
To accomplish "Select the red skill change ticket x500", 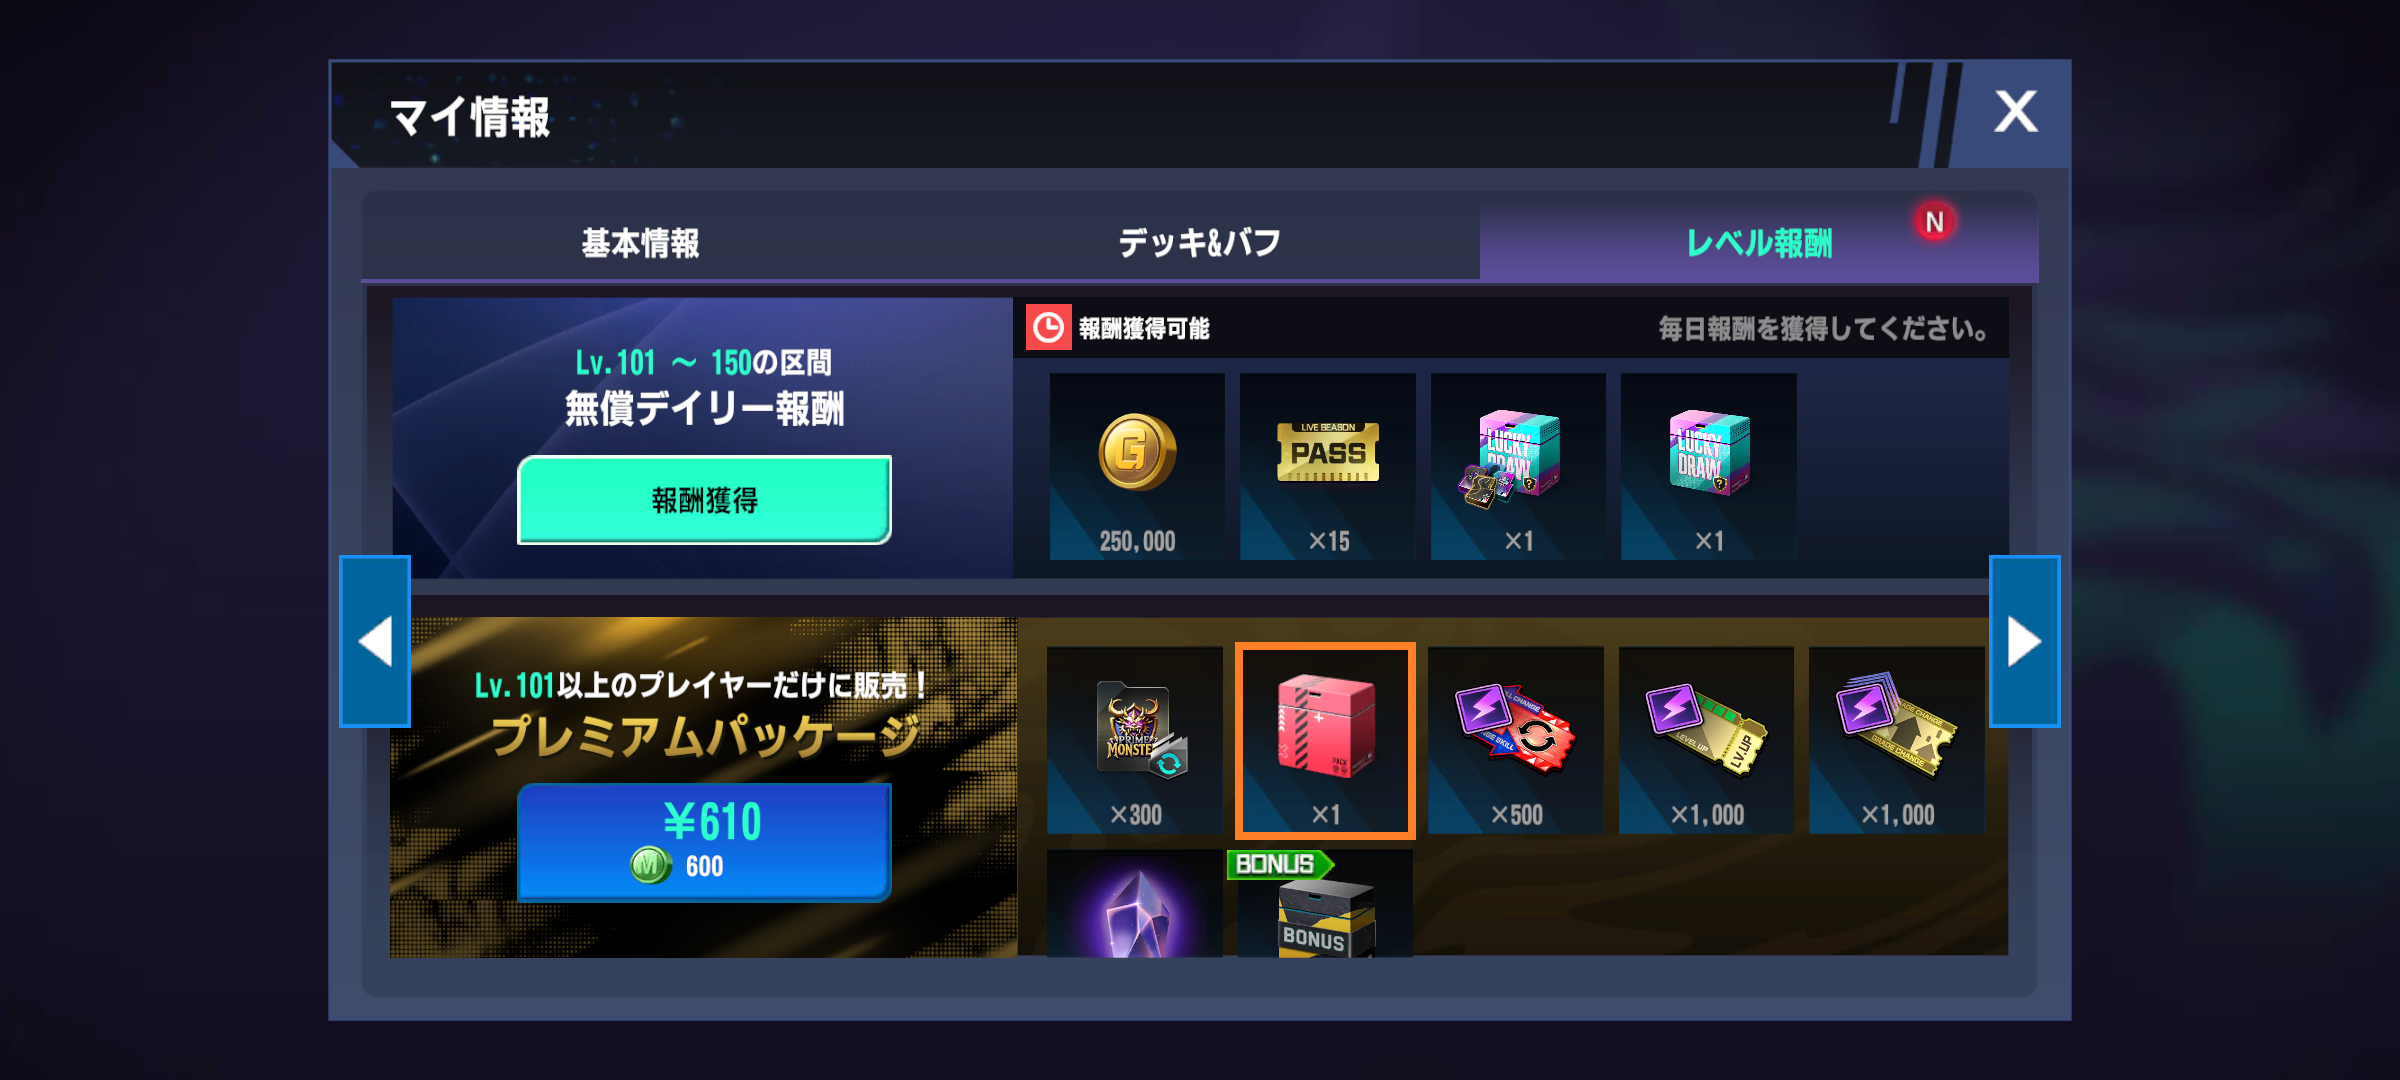I will pyautogui.click(x=1516, y=740).
